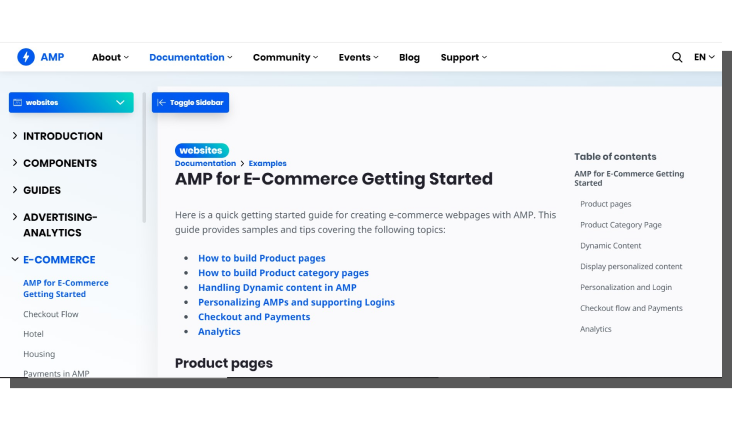Open the Support menu
The height and width of the screenshot is (429, 732).
pyautogui.click(x=464, y=57)
